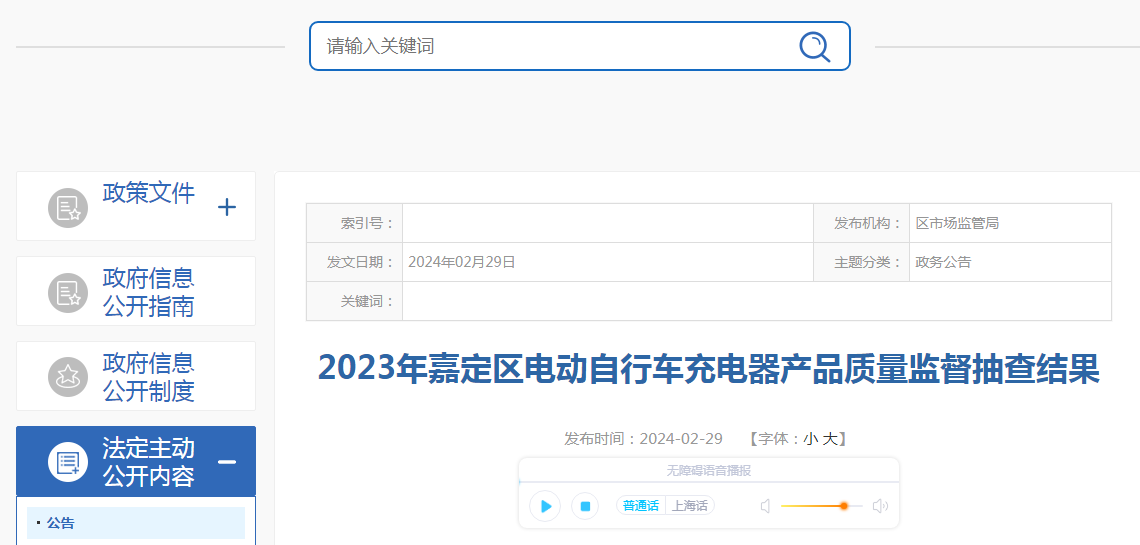Open 政府信息公开制度 section

tap(149, 376)
